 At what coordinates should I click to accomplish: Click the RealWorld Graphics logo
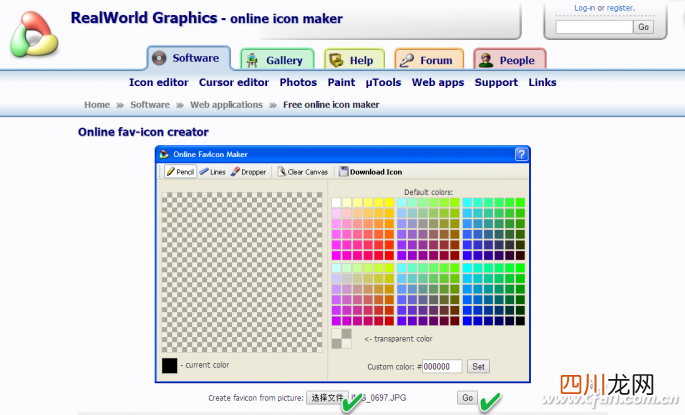point(34,34)
